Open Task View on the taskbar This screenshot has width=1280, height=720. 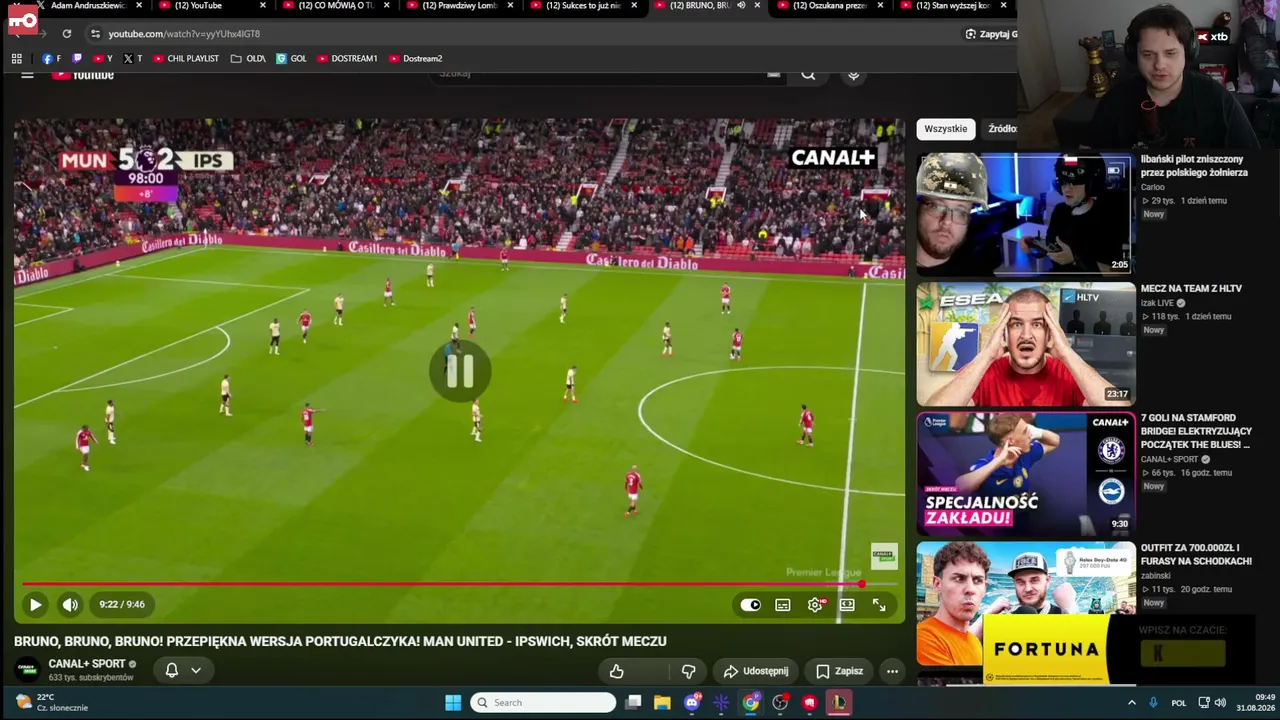(633, 703)
